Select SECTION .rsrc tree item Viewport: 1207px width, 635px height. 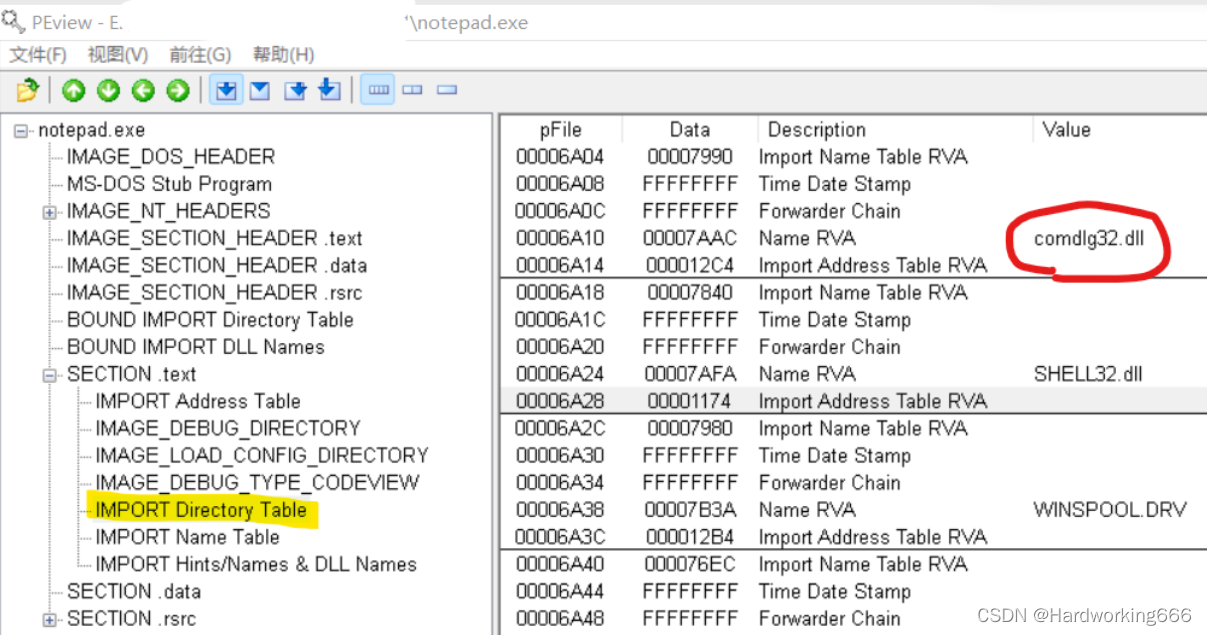(x=132, y=618)
